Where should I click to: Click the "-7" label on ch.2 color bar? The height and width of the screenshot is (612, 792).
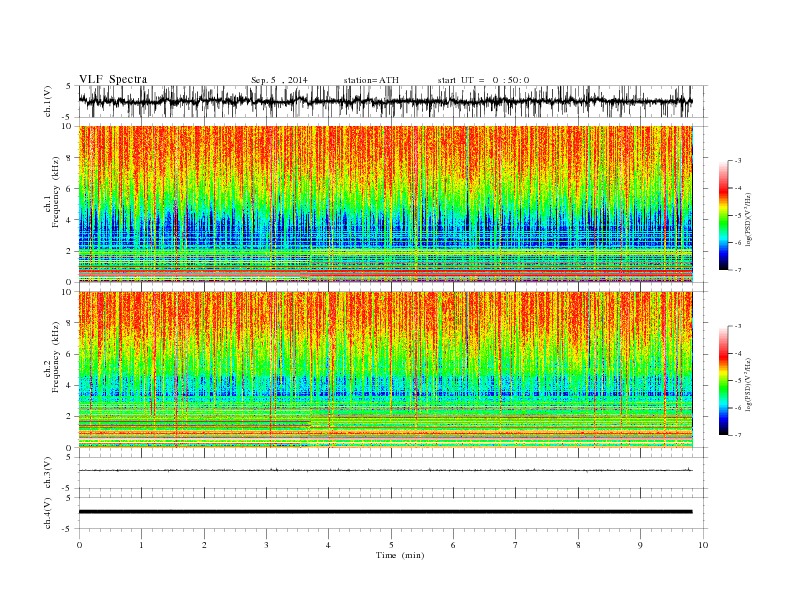(x=738, y=435)
